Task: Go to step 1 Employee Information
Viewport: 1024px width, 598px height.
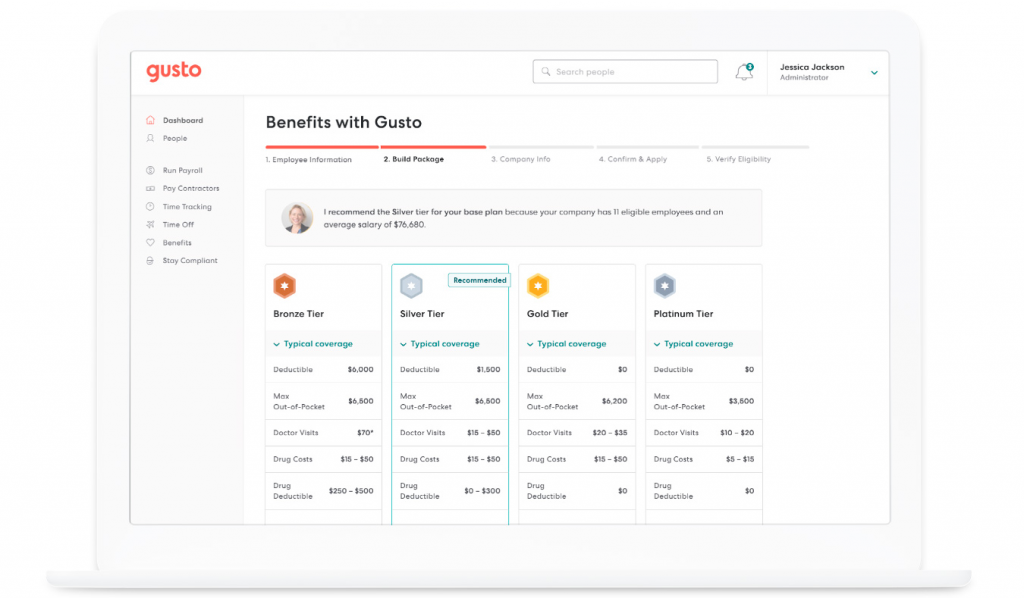Action: pyautogui.click(x=309, y=160)
